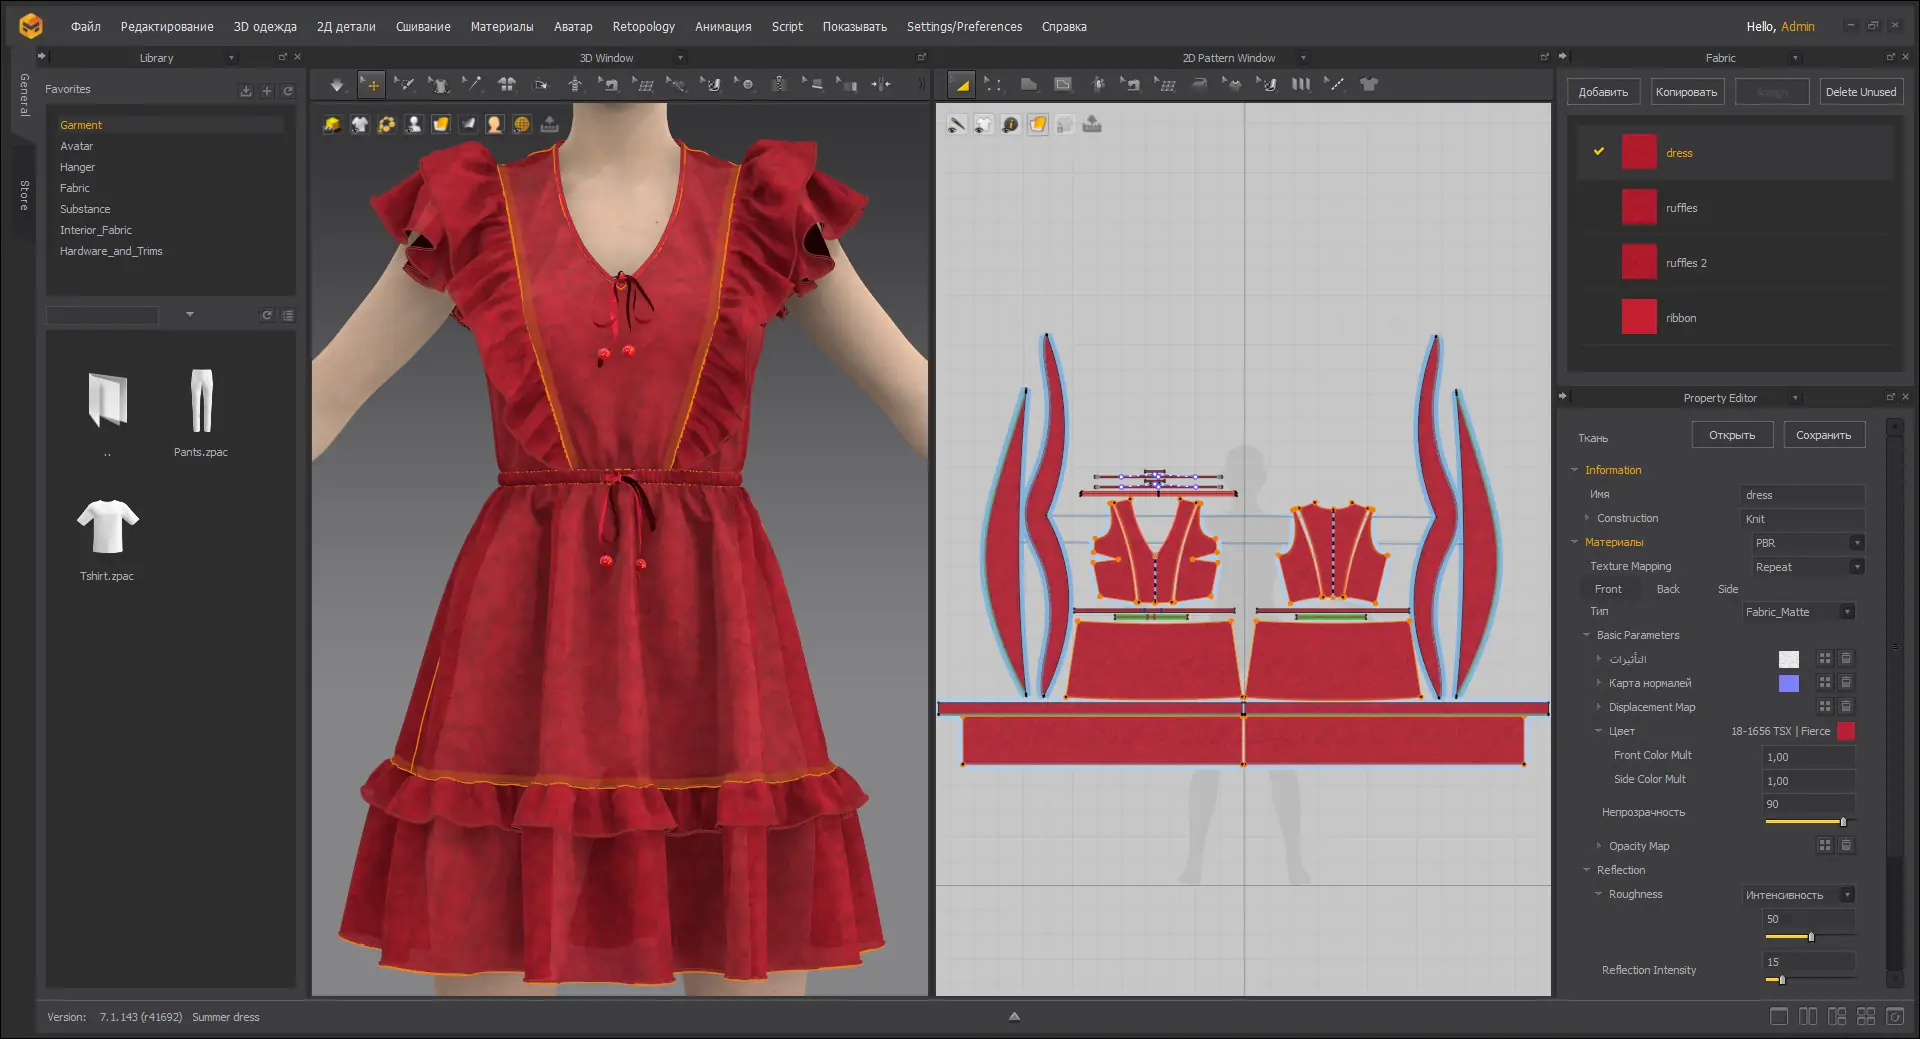Toggle avatar display icon in 3D view
Screen dimensions: 1920x1039
pos(414,124)
